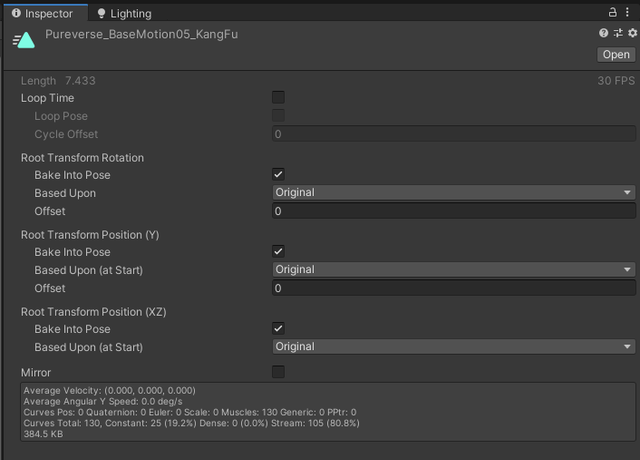This screenshot has width=640, height=460.
Task: Click the Inspector lock icon
Action: (x=613, y=12)
